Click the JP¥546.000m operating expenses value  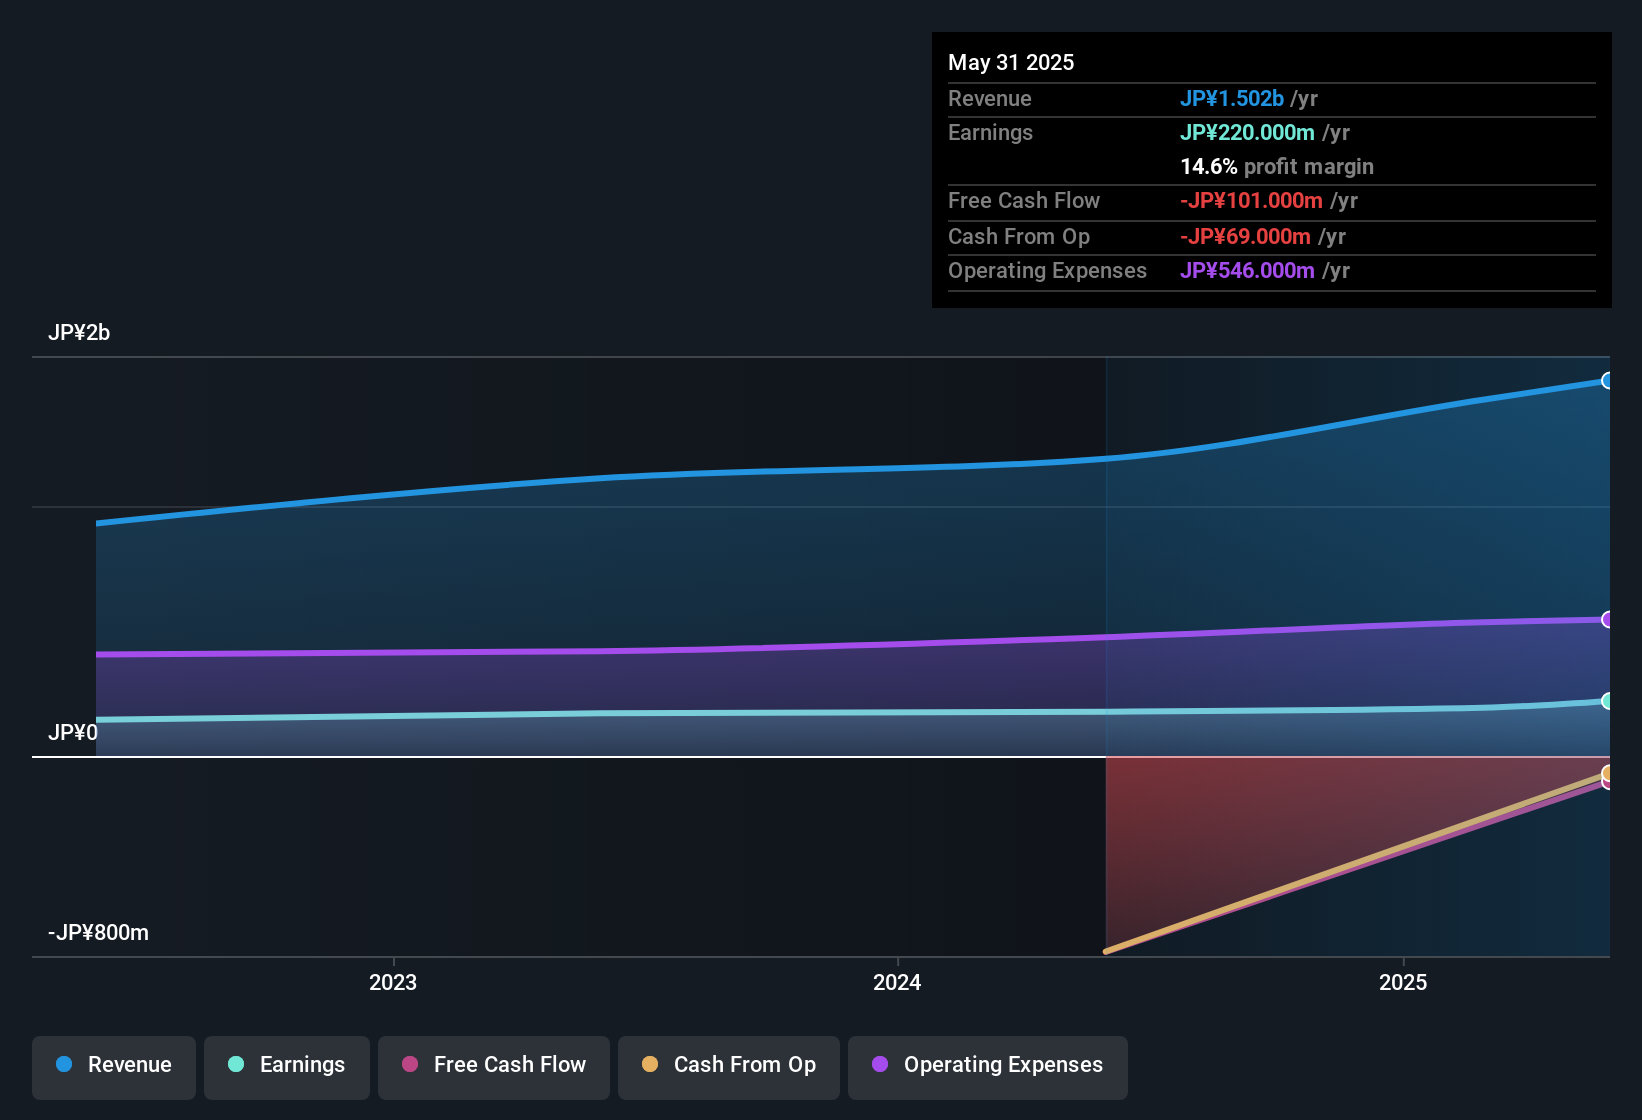pyautogui.click(x=1247, y=270)
